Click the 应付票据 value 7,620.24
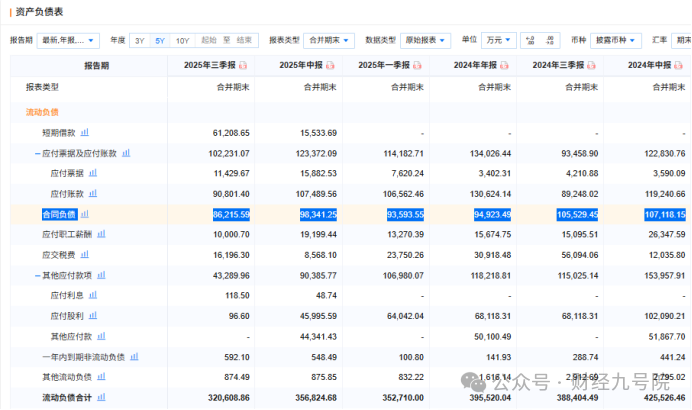The image size is (692, 410). click(x=407, y=173)
